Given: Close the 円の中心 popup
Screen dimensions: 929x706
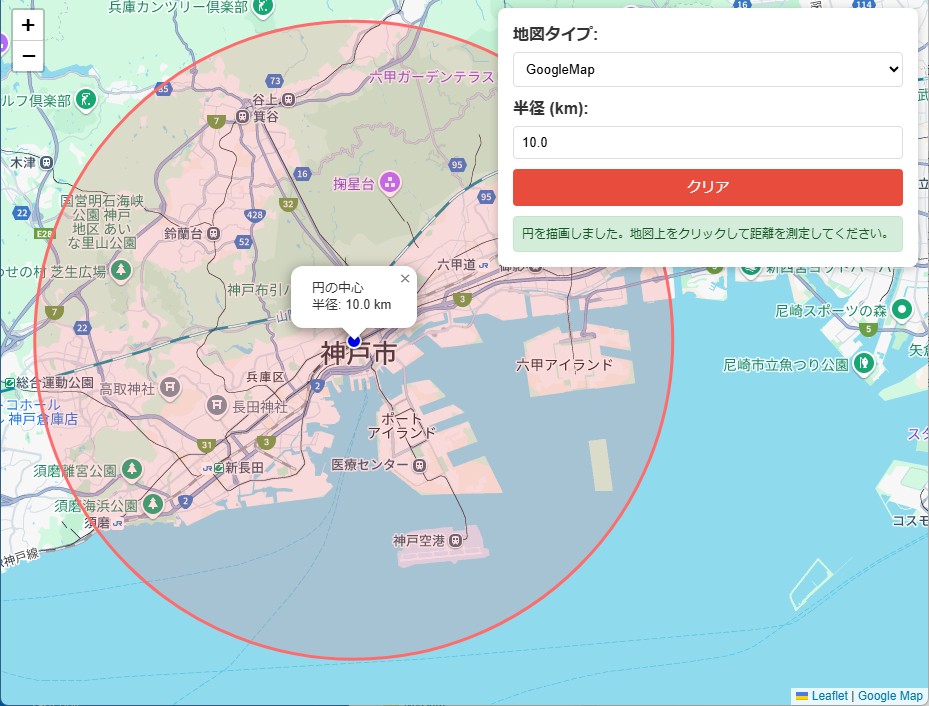Looking at the screenshot, I should pyautogui.click(x=405, y=278).
